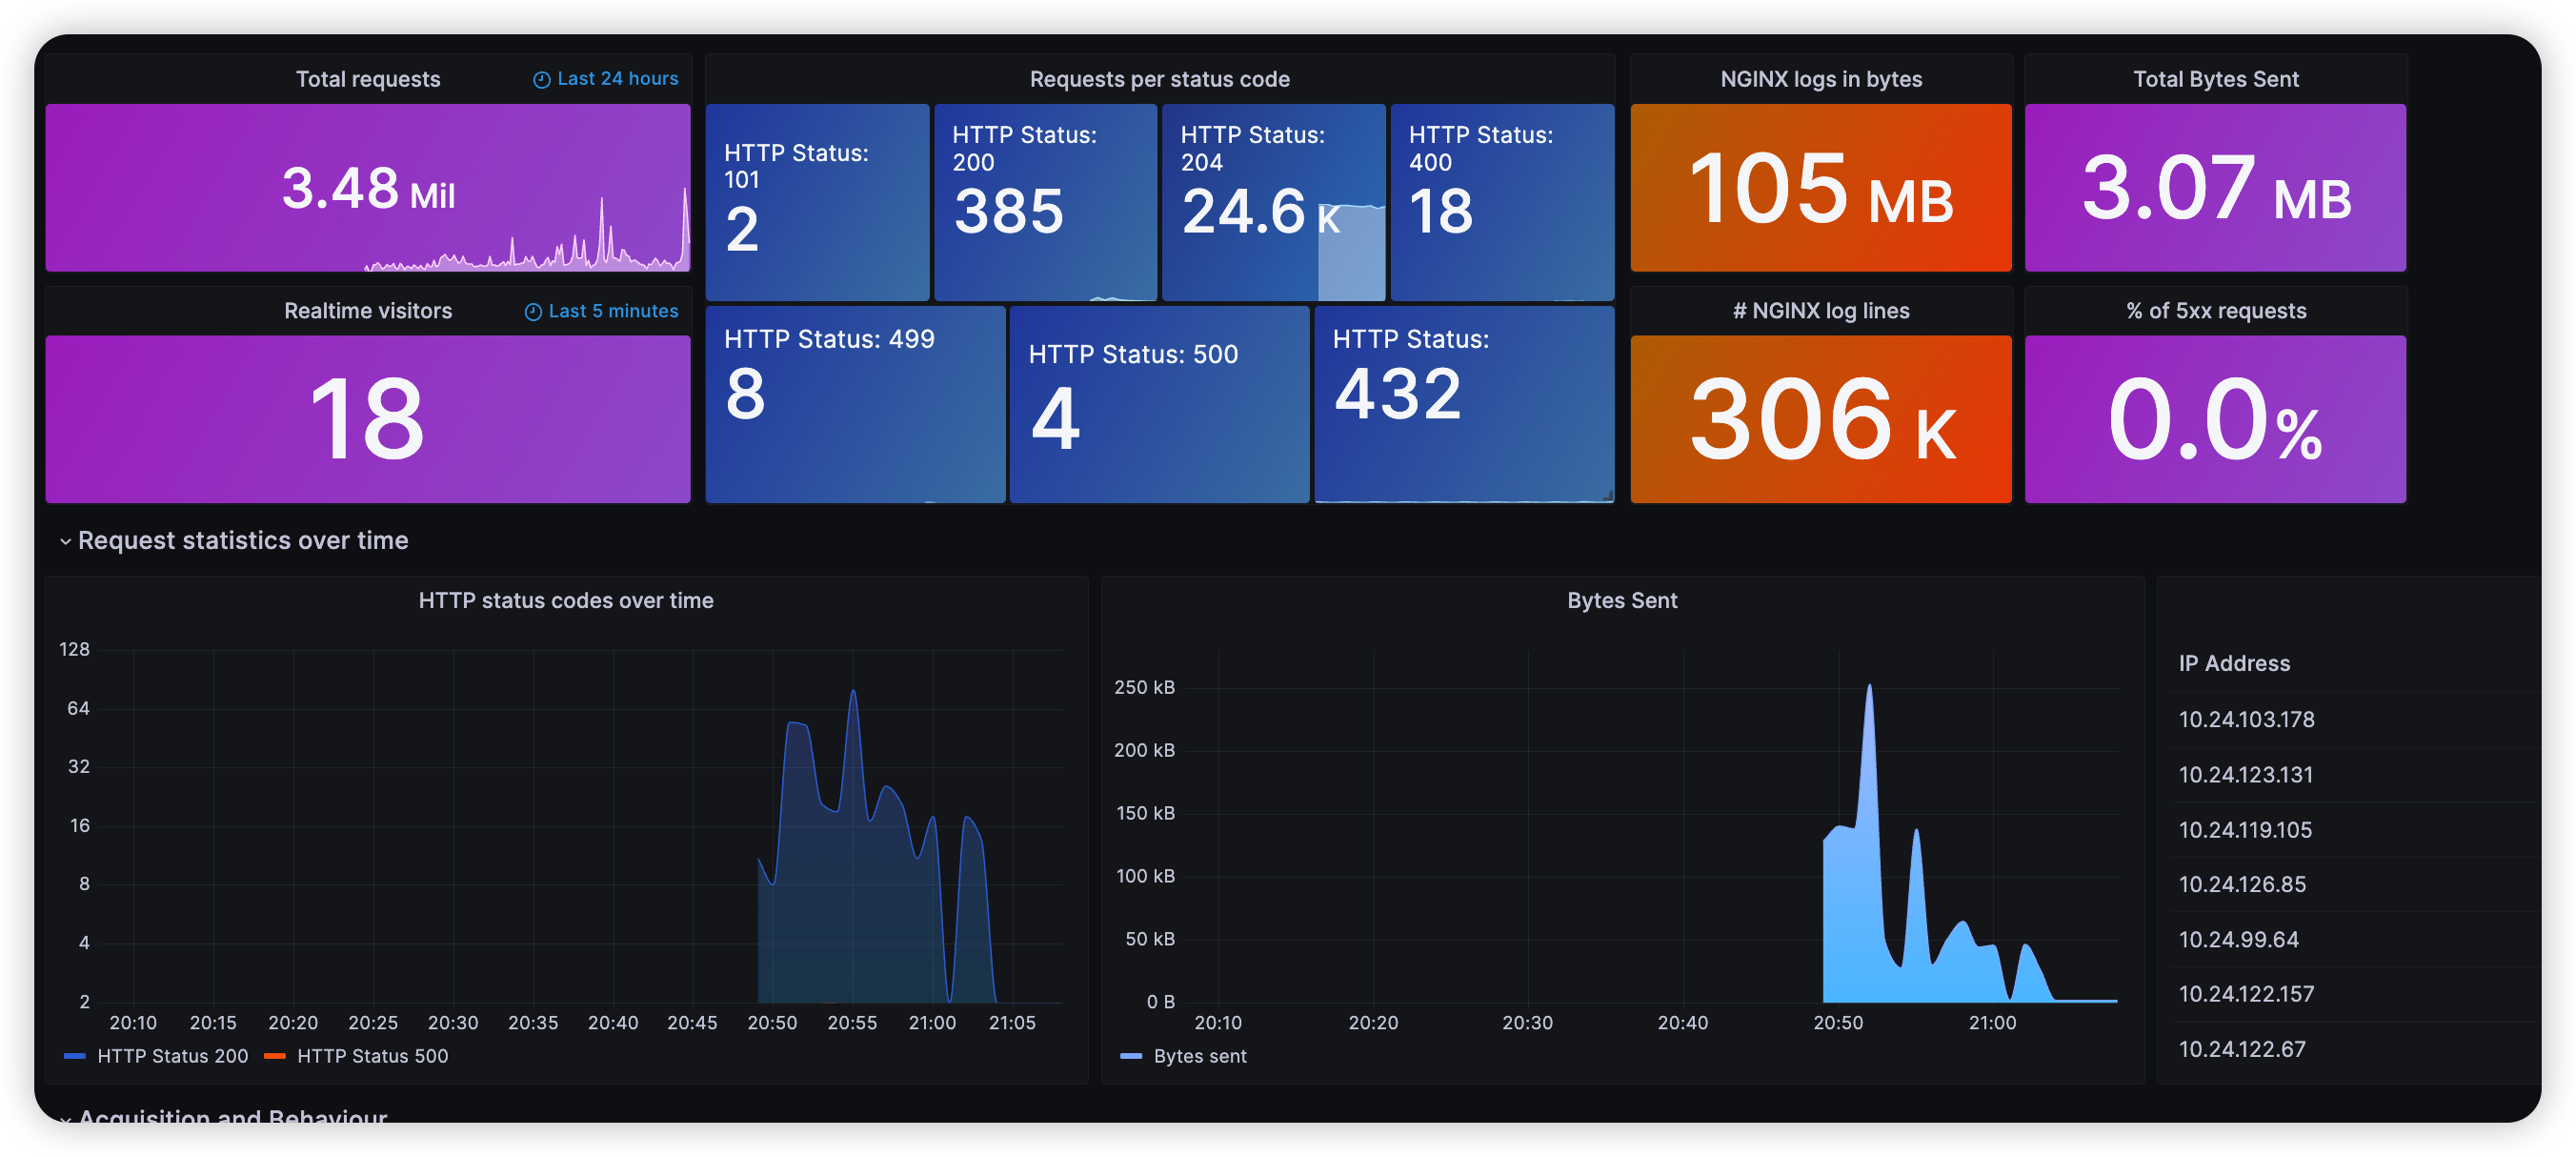Open the Requests per status code title menu
The height and width of the screenshot is (1157, 2576).
click(x=1159, y=79)
